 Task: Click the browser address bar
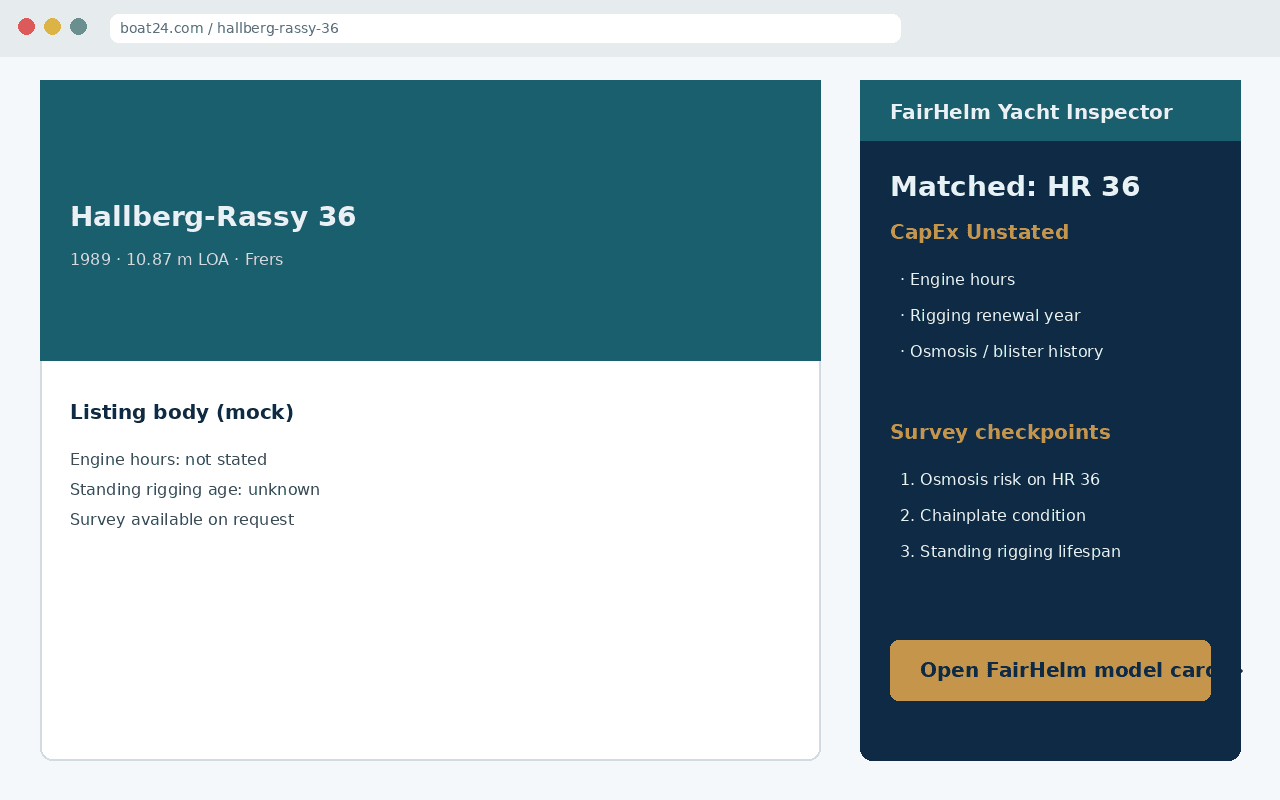point(505,28)
